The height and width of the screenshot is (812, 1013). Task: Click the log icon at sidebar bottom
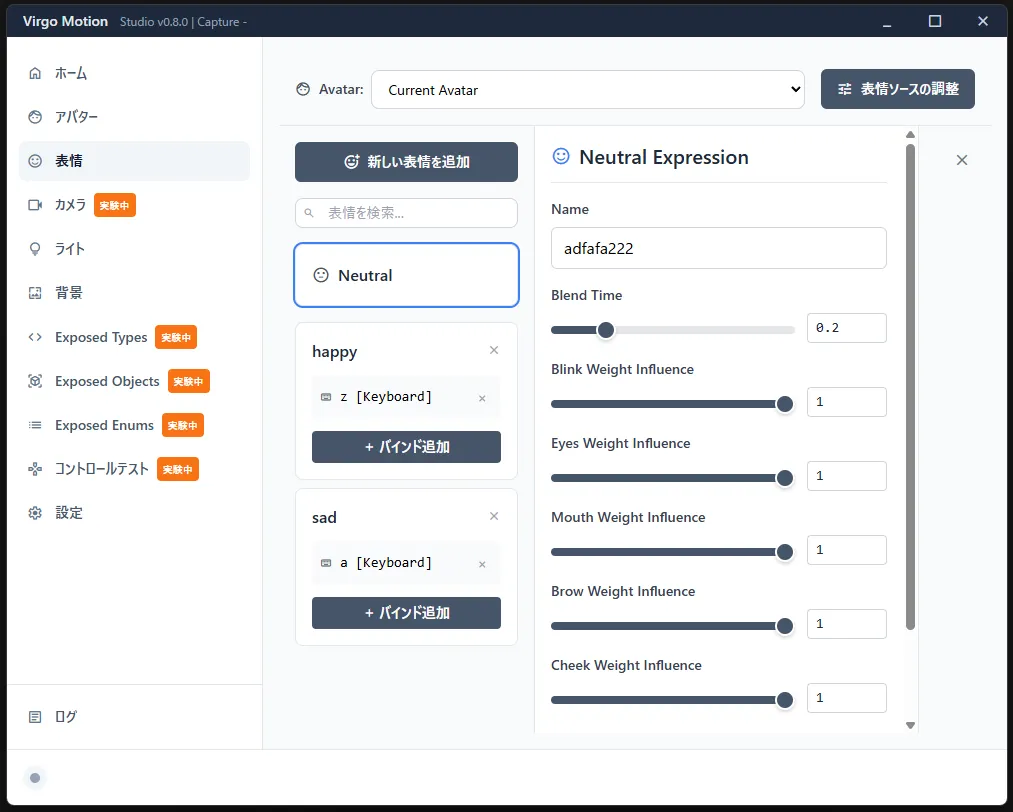(36, 717)
